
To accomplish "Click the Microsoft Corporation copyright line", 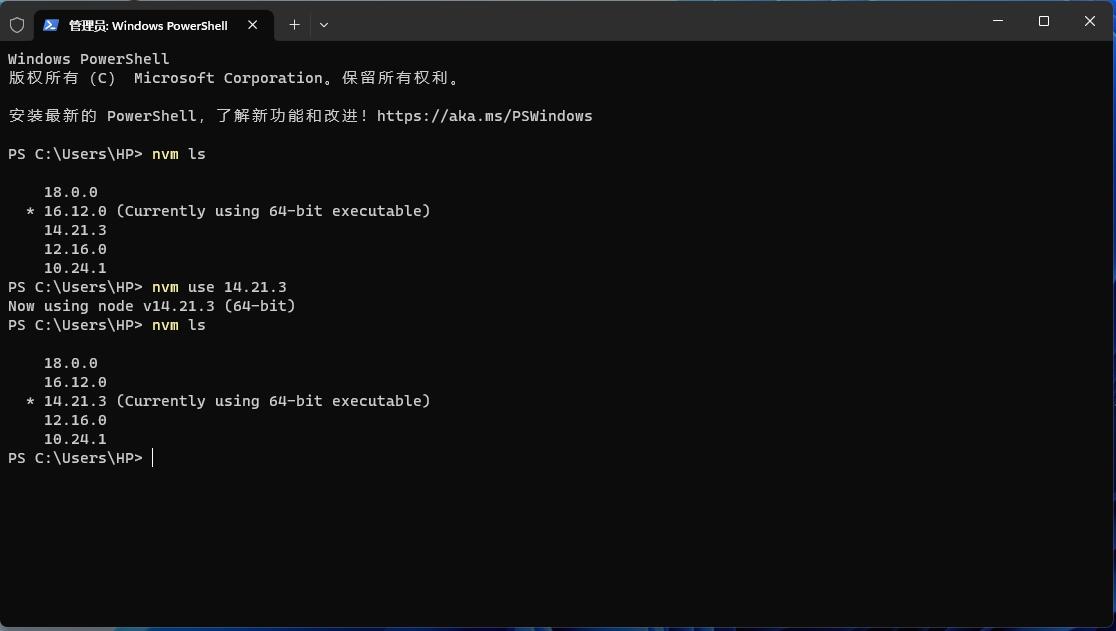I will [x=234, y=78].
